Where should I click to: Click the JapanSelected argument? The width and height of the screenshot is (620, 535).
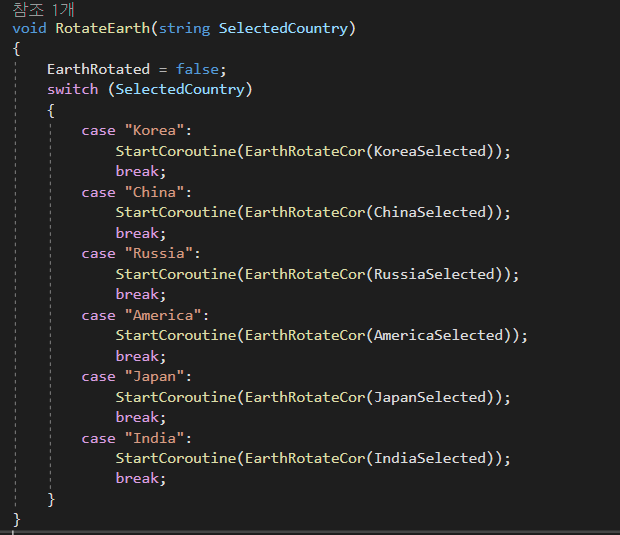tap(430, 397)
